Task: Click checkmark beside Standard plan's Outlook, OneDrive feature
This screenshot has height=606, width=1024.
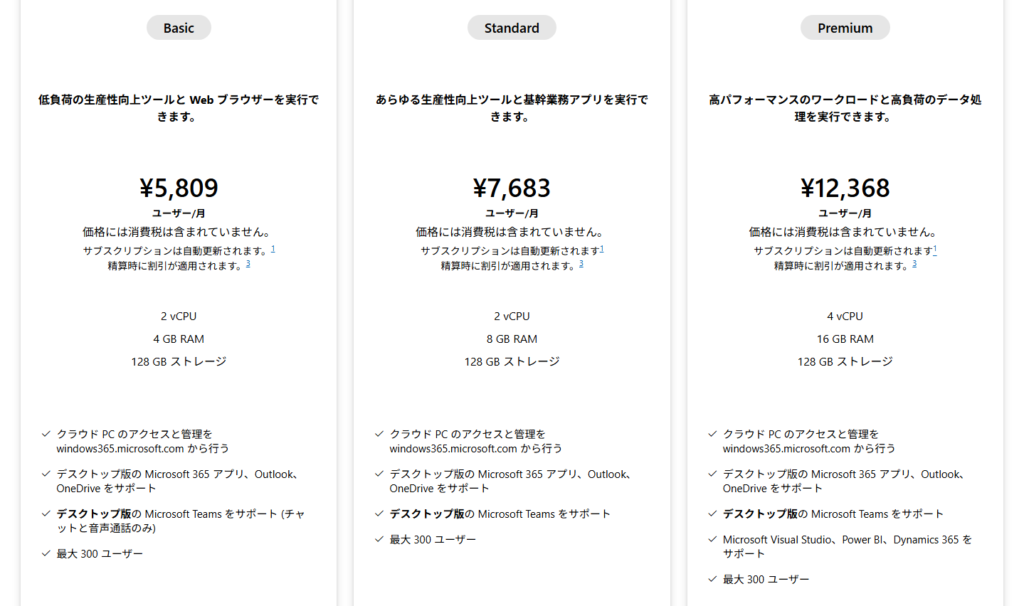Action: point(380,474)
